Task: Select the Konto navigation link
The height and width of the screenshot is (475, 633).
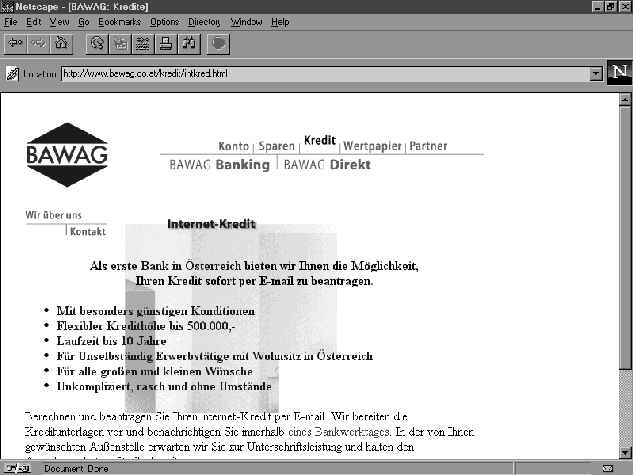Action: click(x=233, y=146)
